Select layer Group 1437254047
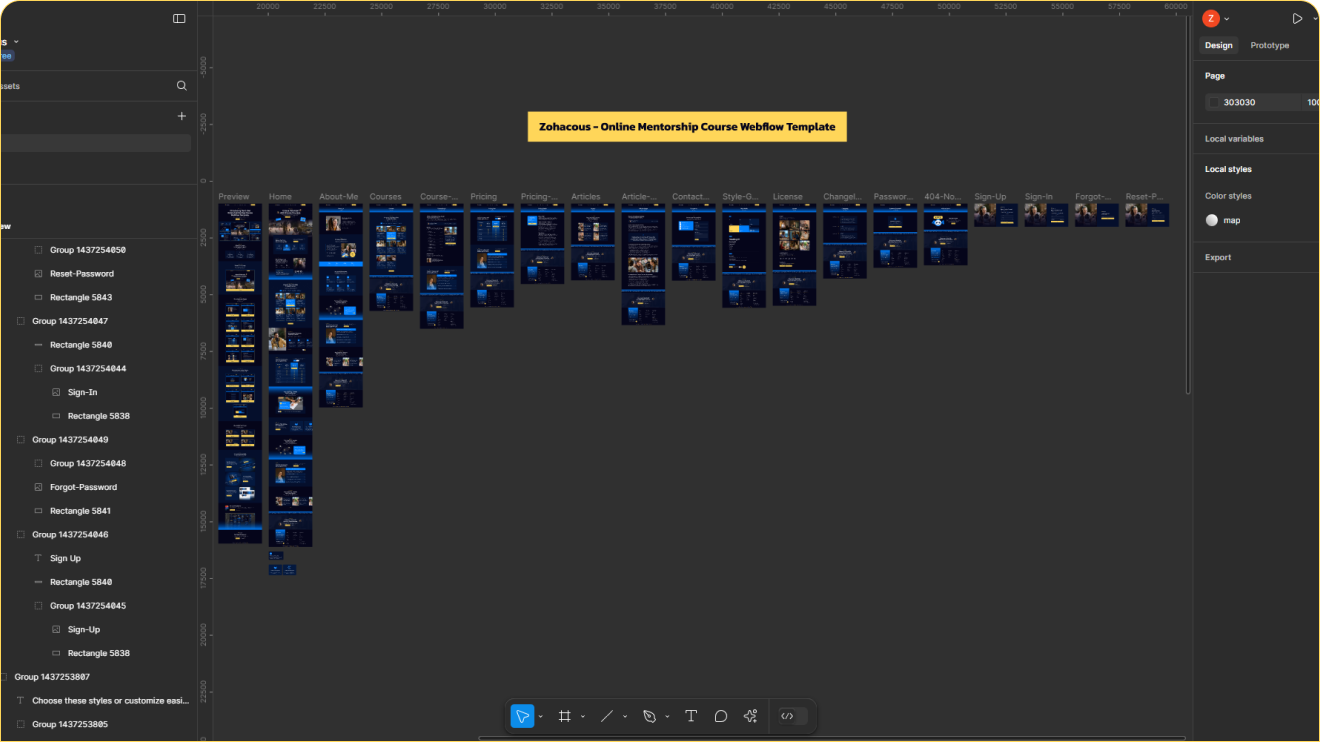The width and height of the screenshot is (1320, 742). coord(70,321)
